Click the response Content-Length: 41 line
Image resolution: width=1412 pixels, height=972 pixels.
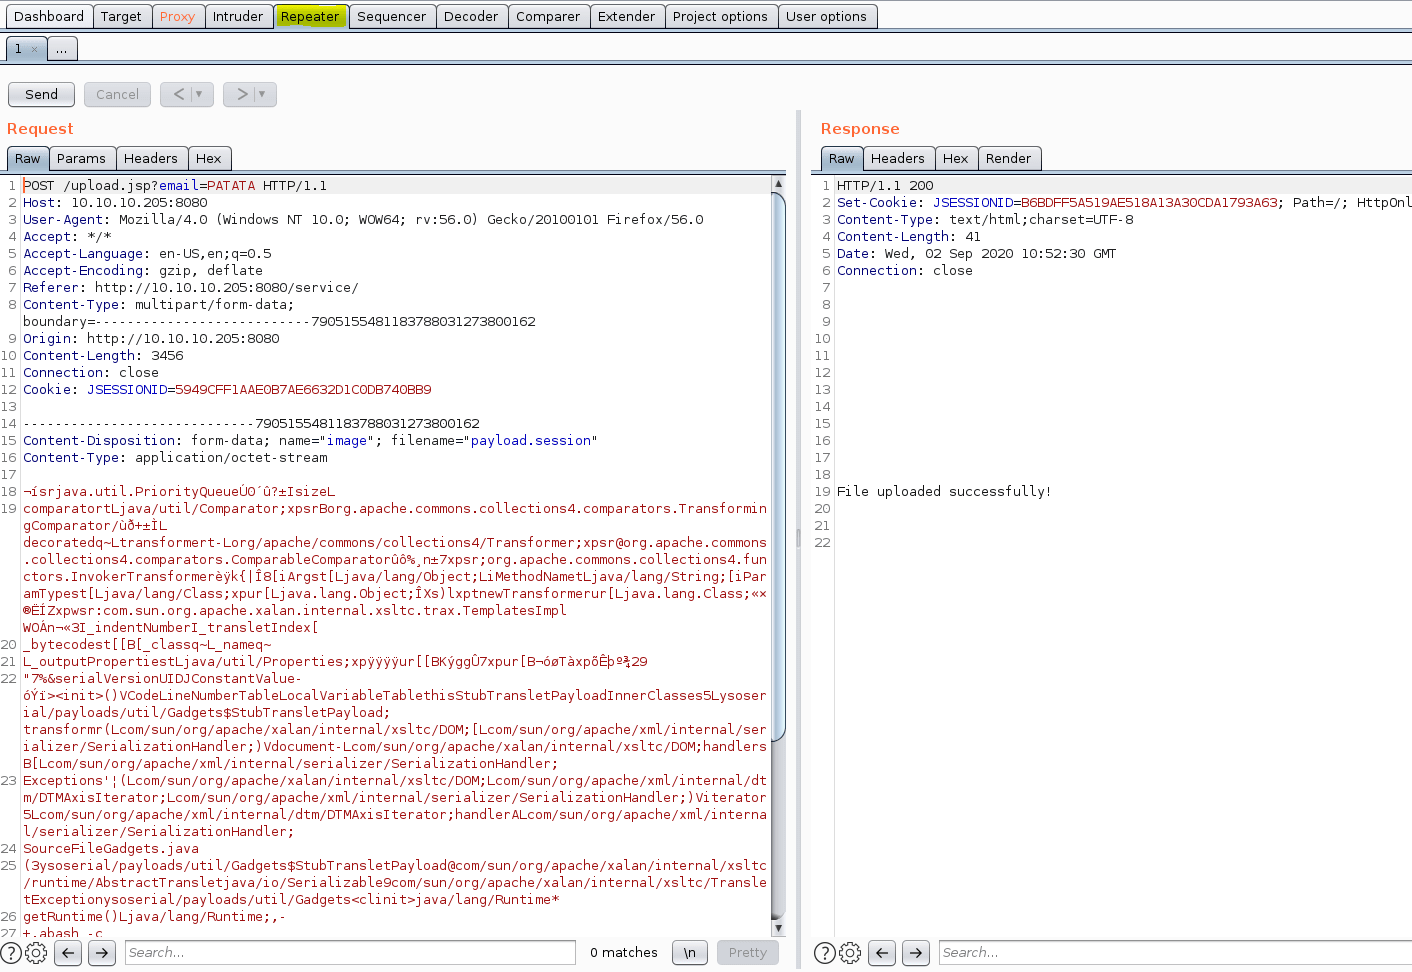tap(909, 237)
